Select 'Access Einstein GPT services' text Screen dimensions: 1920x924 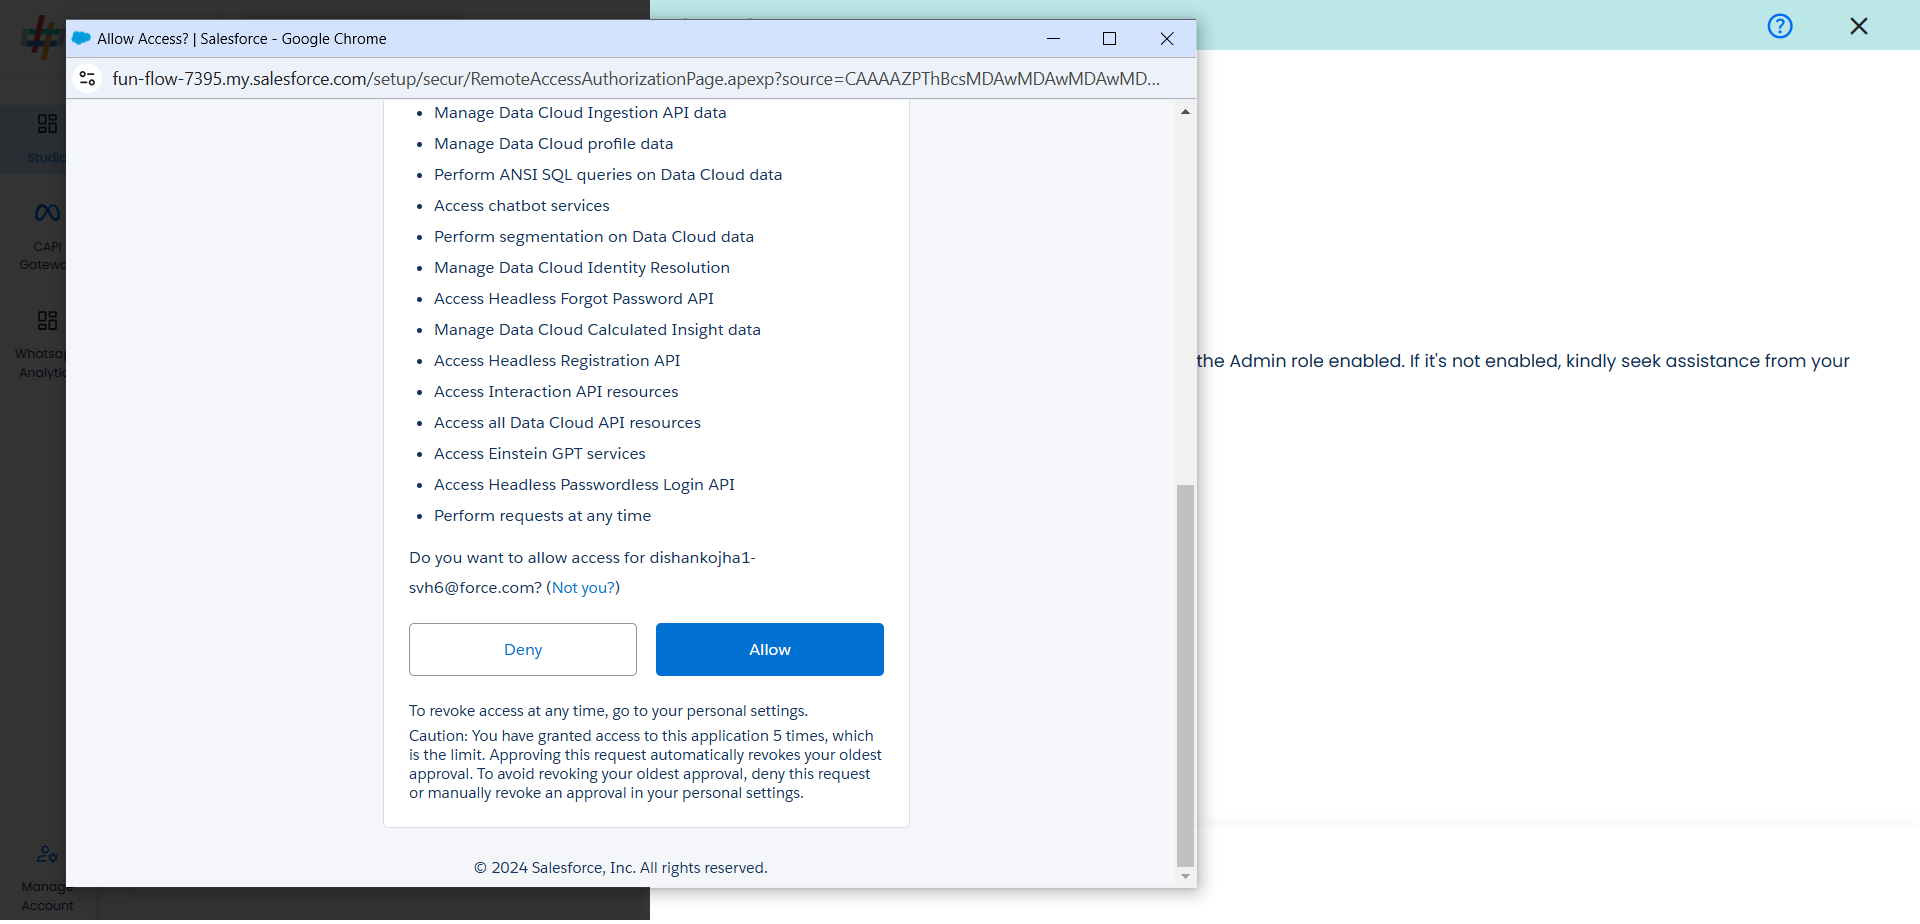pyautogui.click(x=540, y=454)
